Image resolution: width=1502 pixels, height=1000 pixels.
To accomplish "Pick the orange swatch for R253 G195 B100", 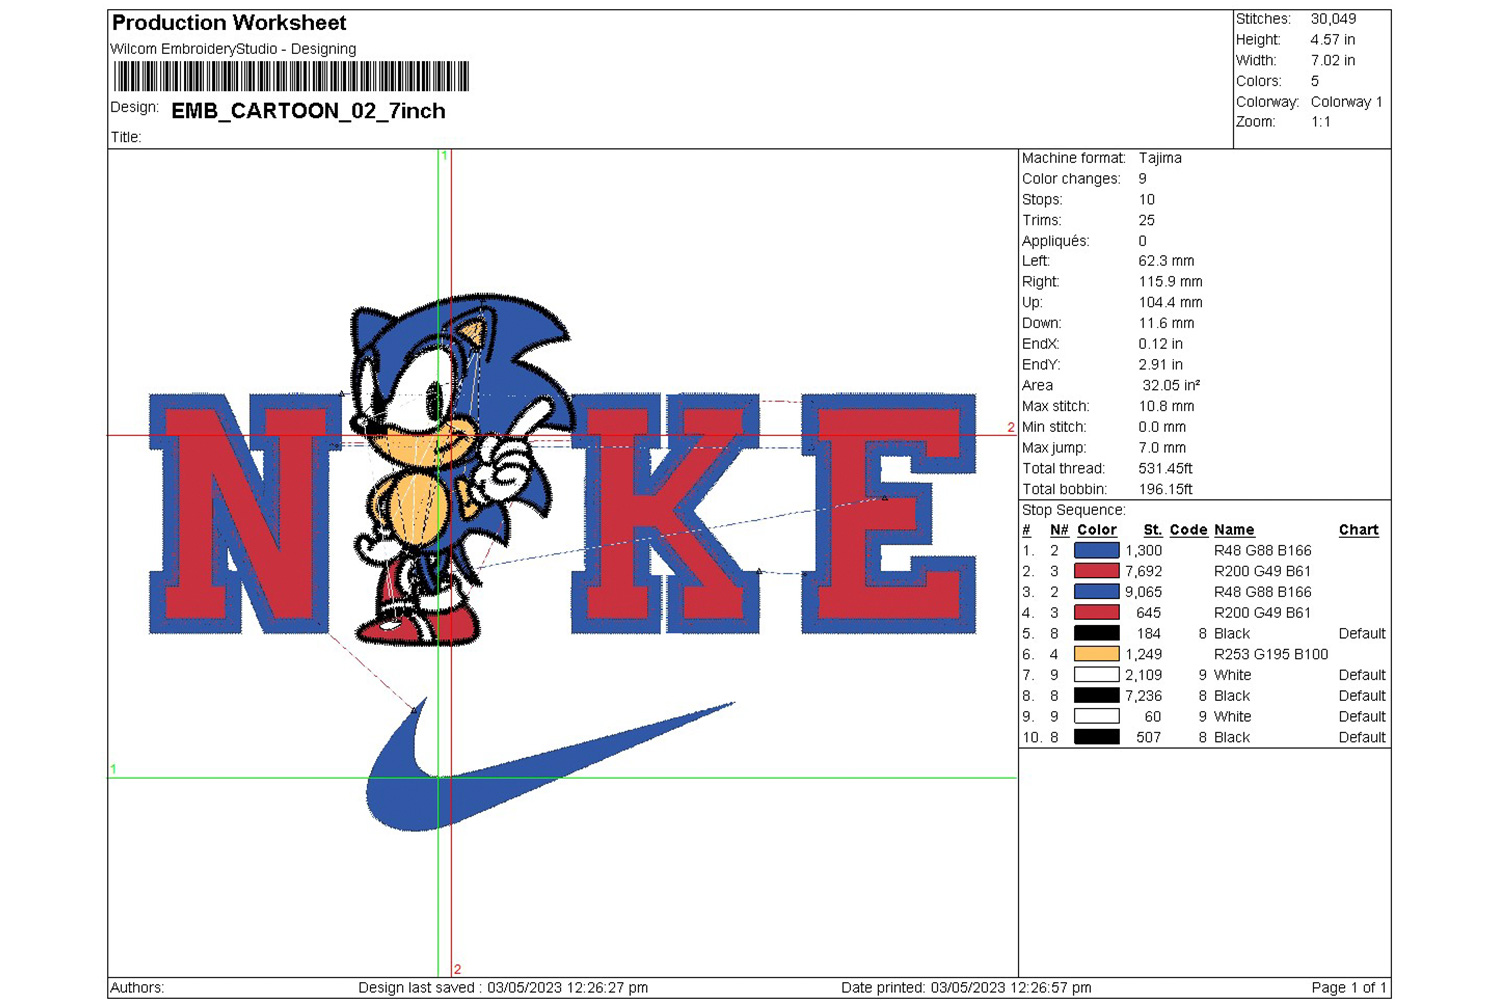I will click(x=1096, y=654).
